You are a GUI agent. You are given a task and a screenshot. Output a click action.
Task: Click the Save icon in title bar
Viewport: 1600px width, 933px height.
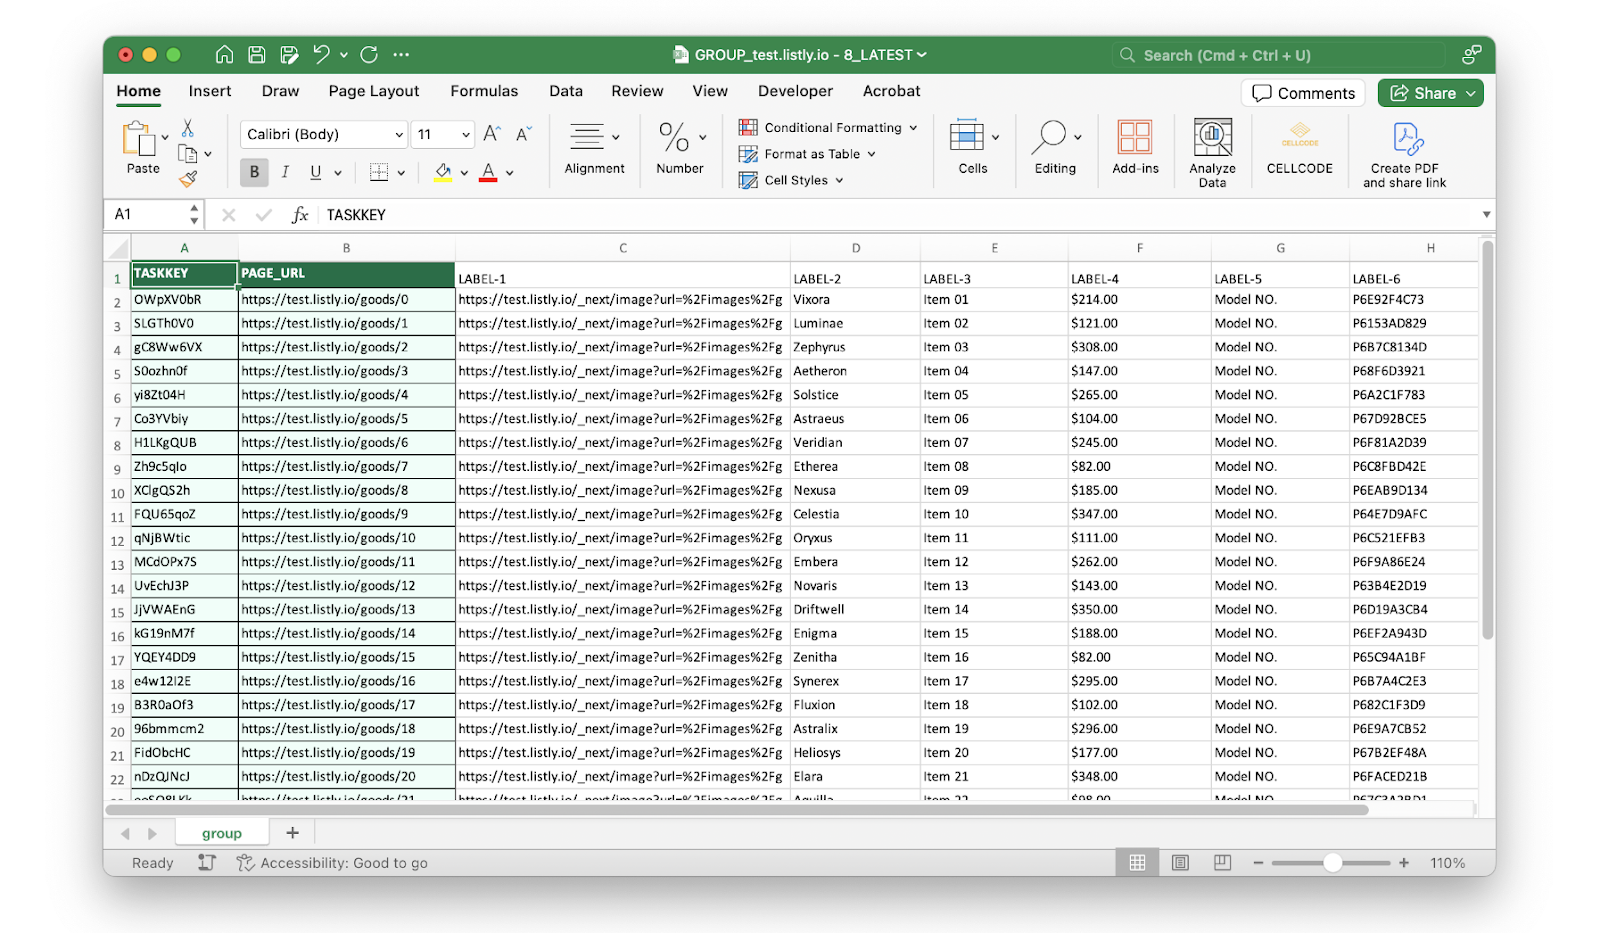(x=257, y=55)
